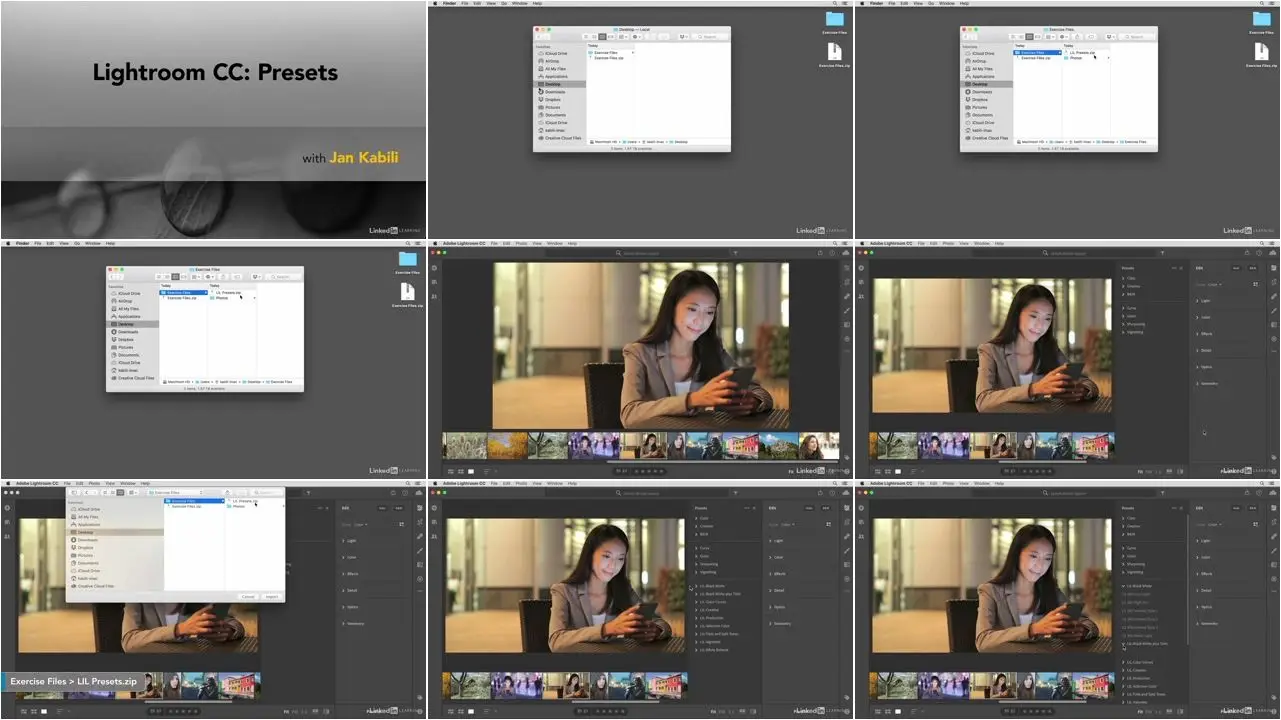Click the Exercise Files desktop folder in the top-middle frame

tap(834, 20)
